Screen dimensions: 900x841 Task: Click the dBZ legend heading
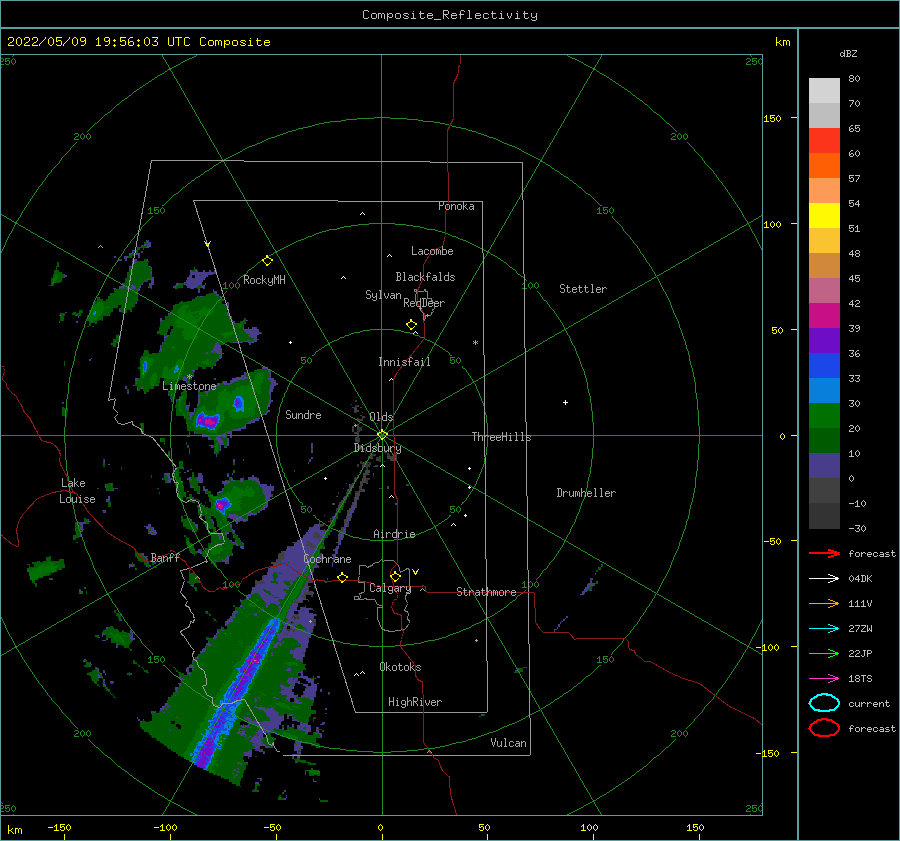click(848, 54)
